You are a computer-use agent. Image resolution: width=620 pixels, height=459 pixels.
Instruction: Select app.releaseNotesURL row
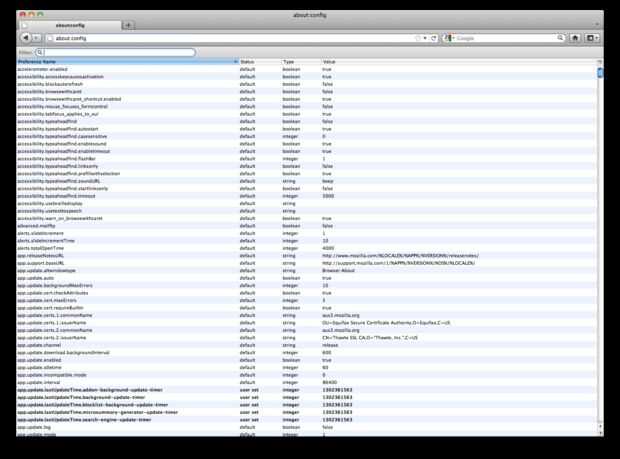point(306,256)
